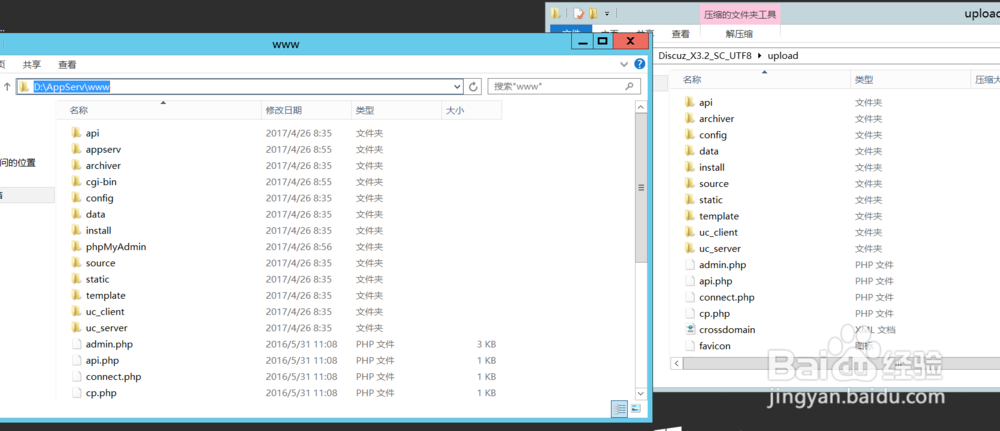The width and height of the screenshot is (1000, 431).
Task: Sort by 类型 column in upload window
Action: pos(910,80)
